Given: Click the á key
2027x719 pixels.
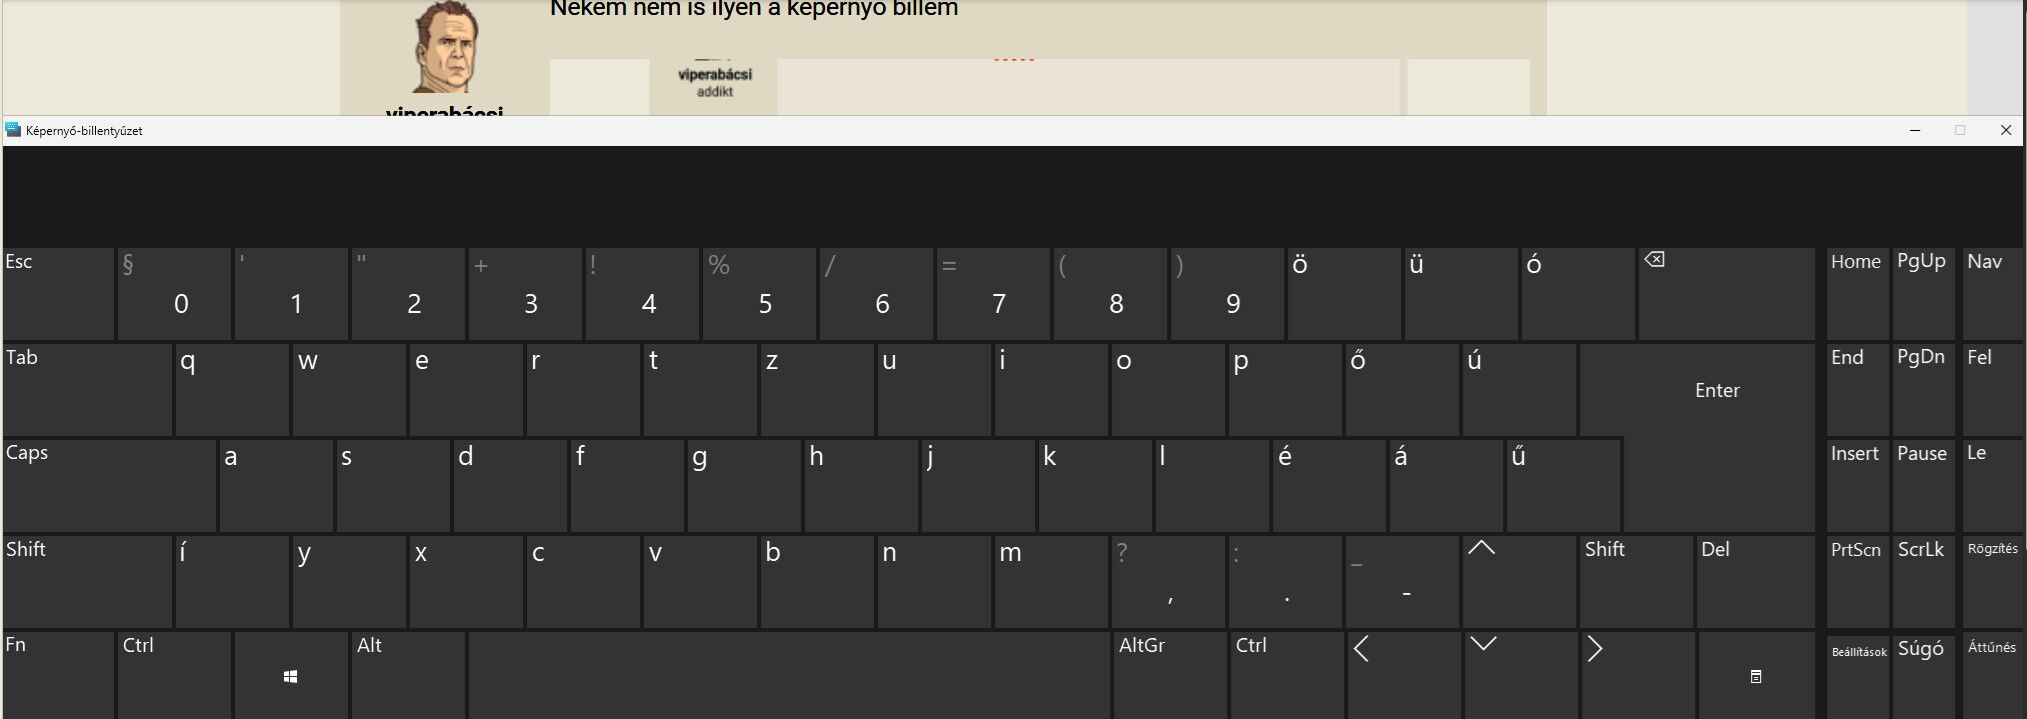Looking at the screenshot, I should [x=1446, y=486].
